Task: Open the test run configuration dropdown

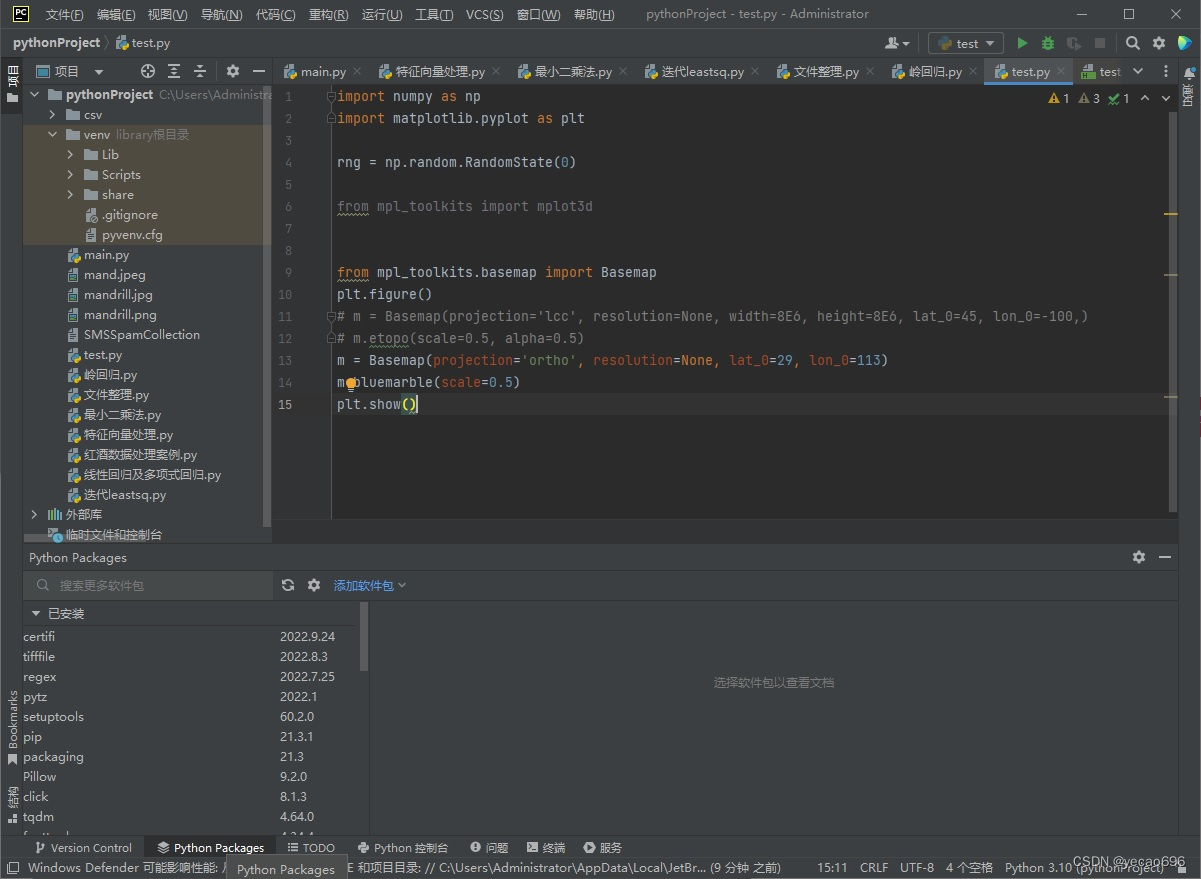Action: 964,43
